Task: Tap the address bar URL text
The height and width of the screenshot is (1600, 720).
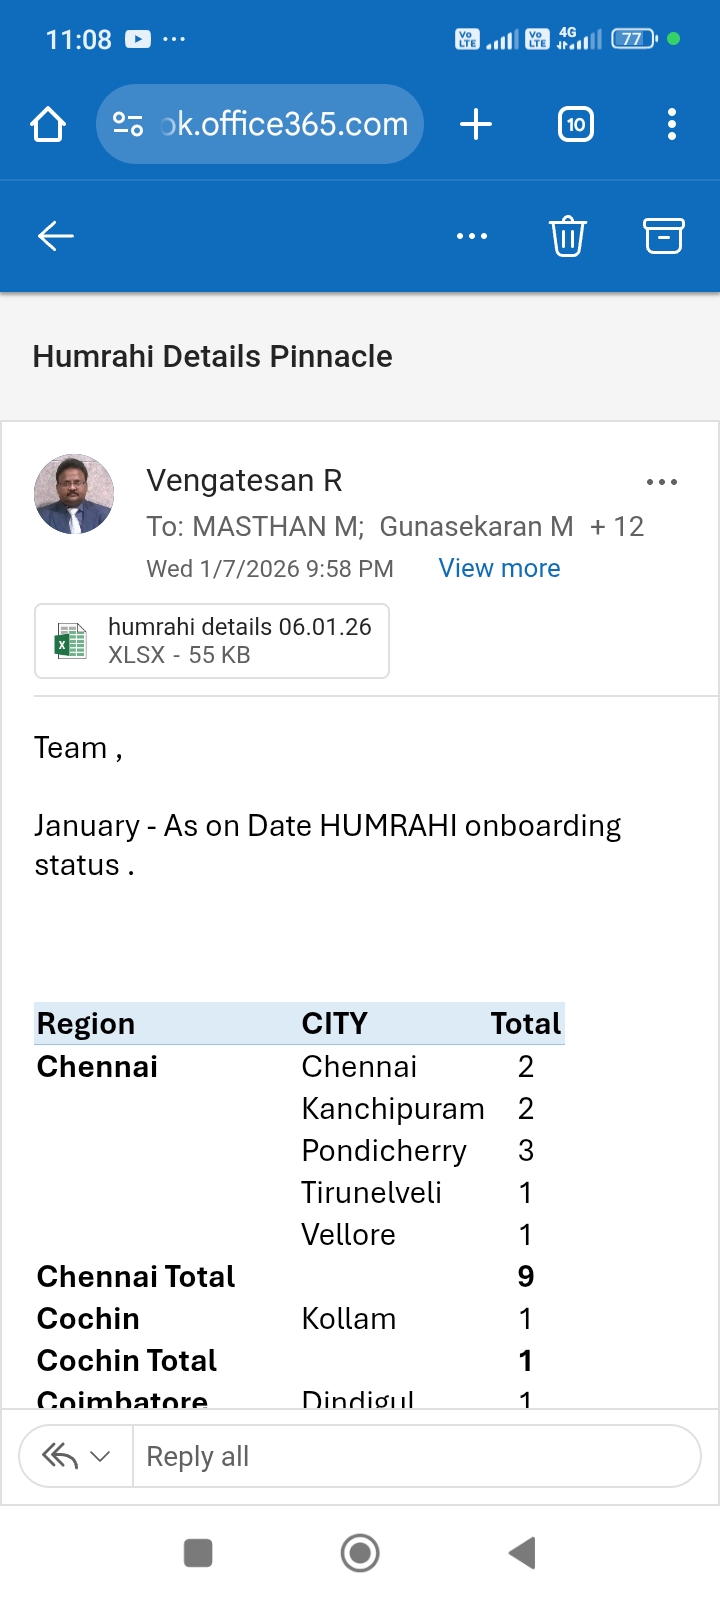Action: [x=285, y=125]
